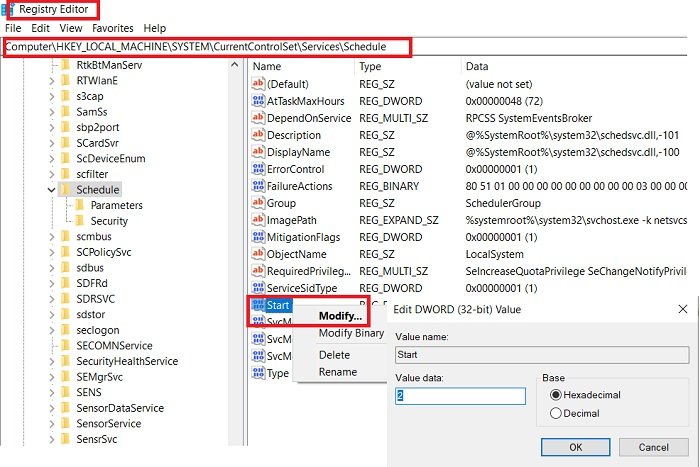Confirm the DWORD edit with OK
Image resolution: width=700 pixels, height=467 pixels.
(575, 447)
